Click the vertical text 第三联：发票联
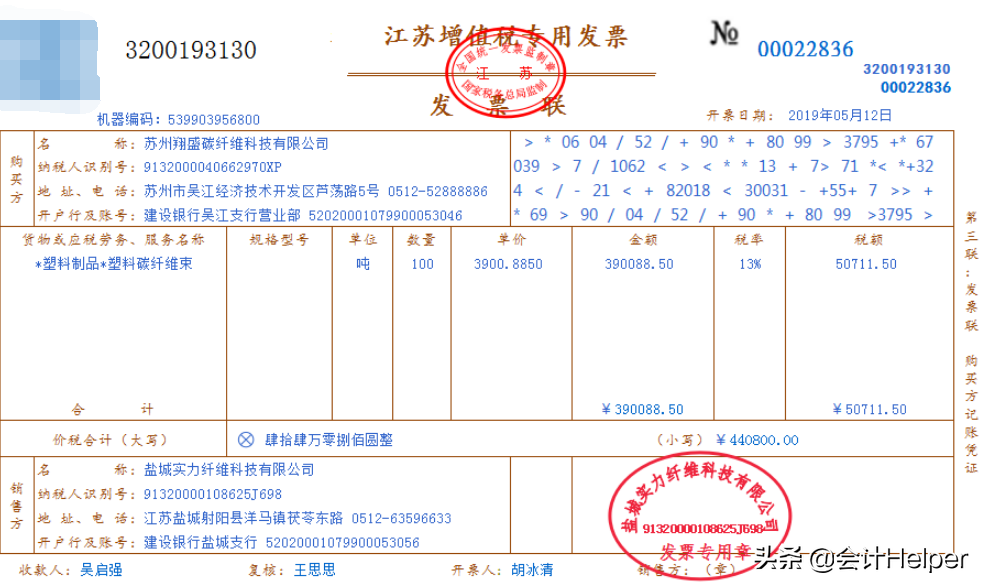 click(x=971, y=272)
